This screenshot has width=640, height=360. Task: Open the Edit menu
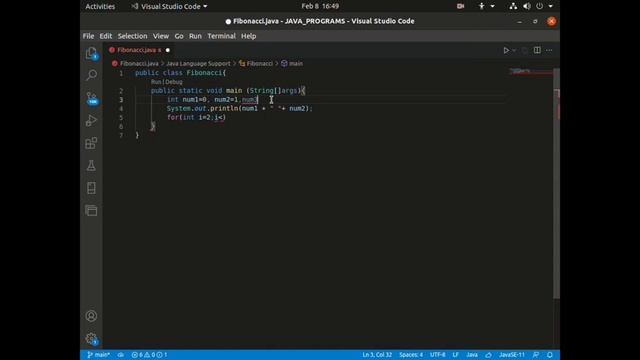106,36
